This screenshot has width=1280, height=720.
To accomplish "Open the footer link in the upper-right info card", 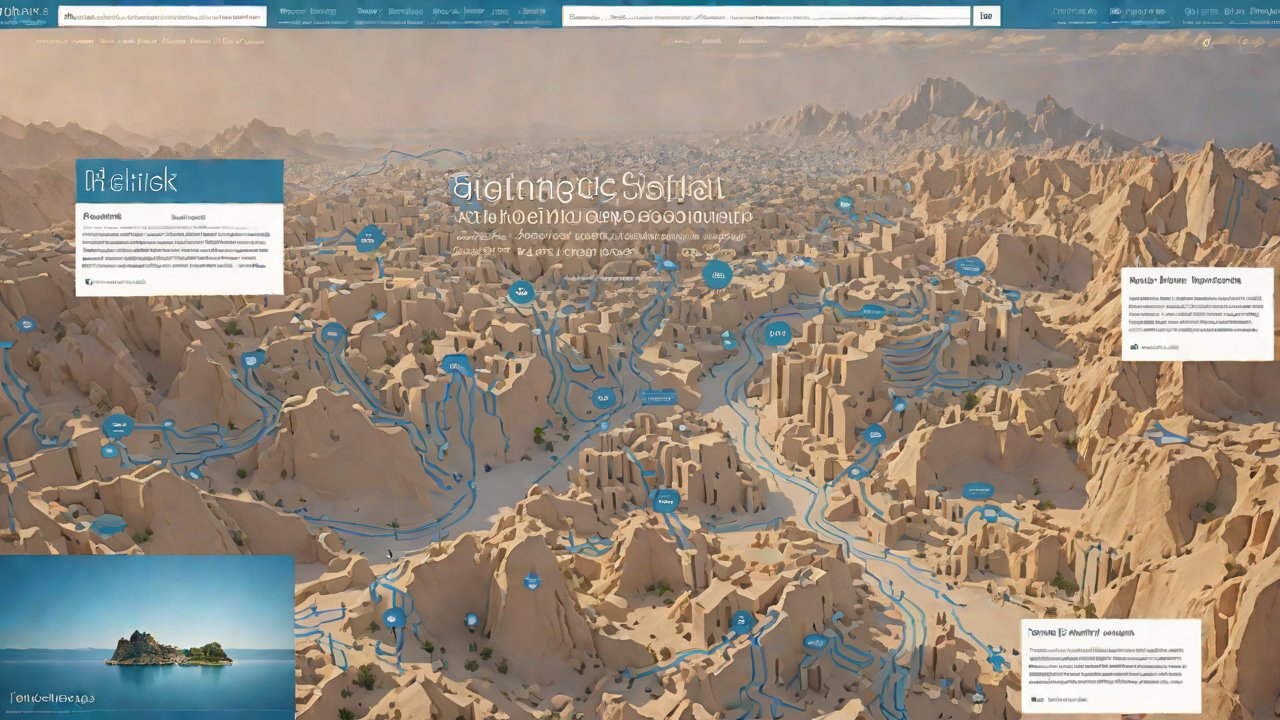I will point(1160,347).
